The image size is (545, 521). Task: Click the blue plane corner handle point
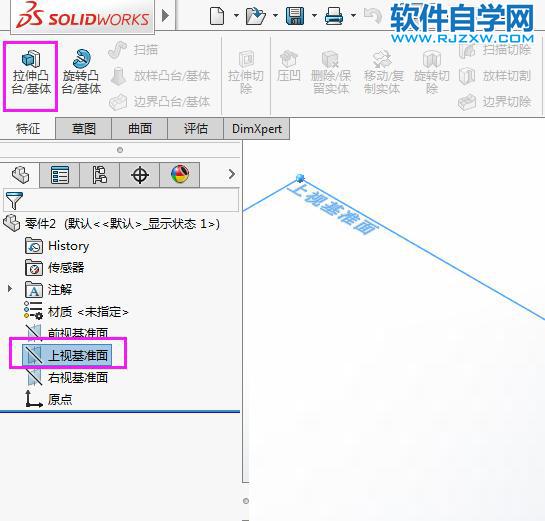click(300, 178)
